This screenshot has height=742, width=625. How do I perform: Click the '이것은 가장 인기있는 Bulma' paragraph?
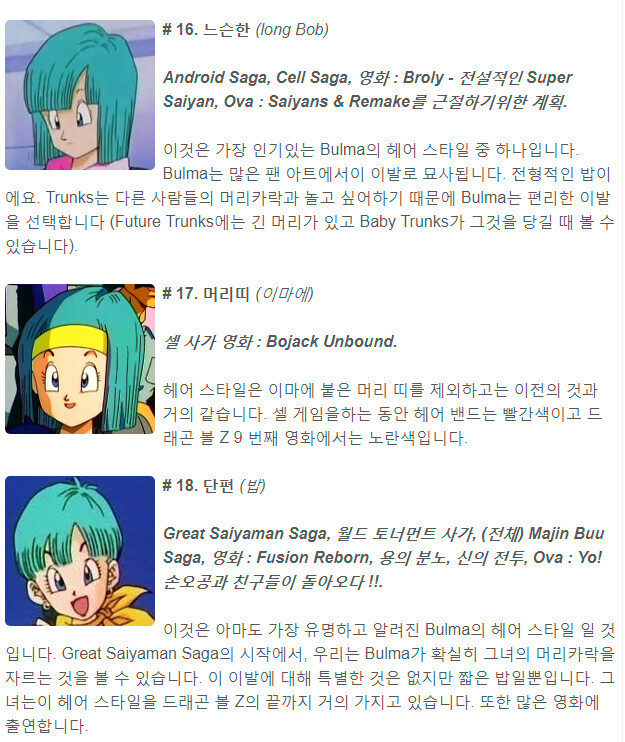click(310, 198)
